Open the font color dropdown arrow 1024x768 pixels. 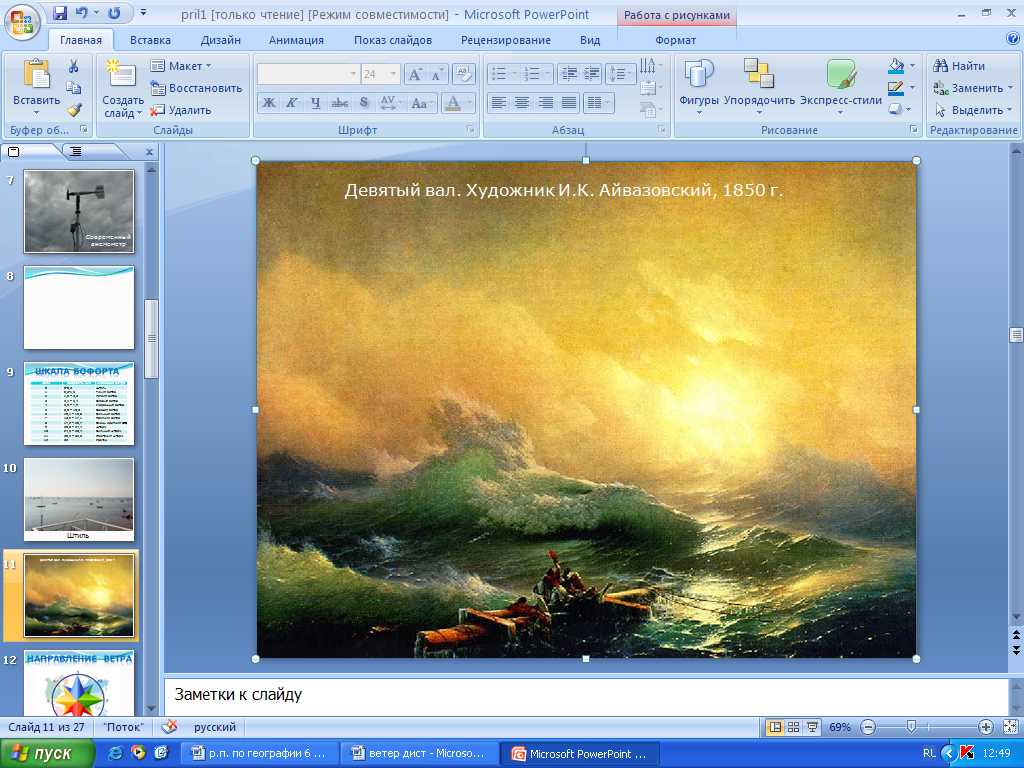469,103
